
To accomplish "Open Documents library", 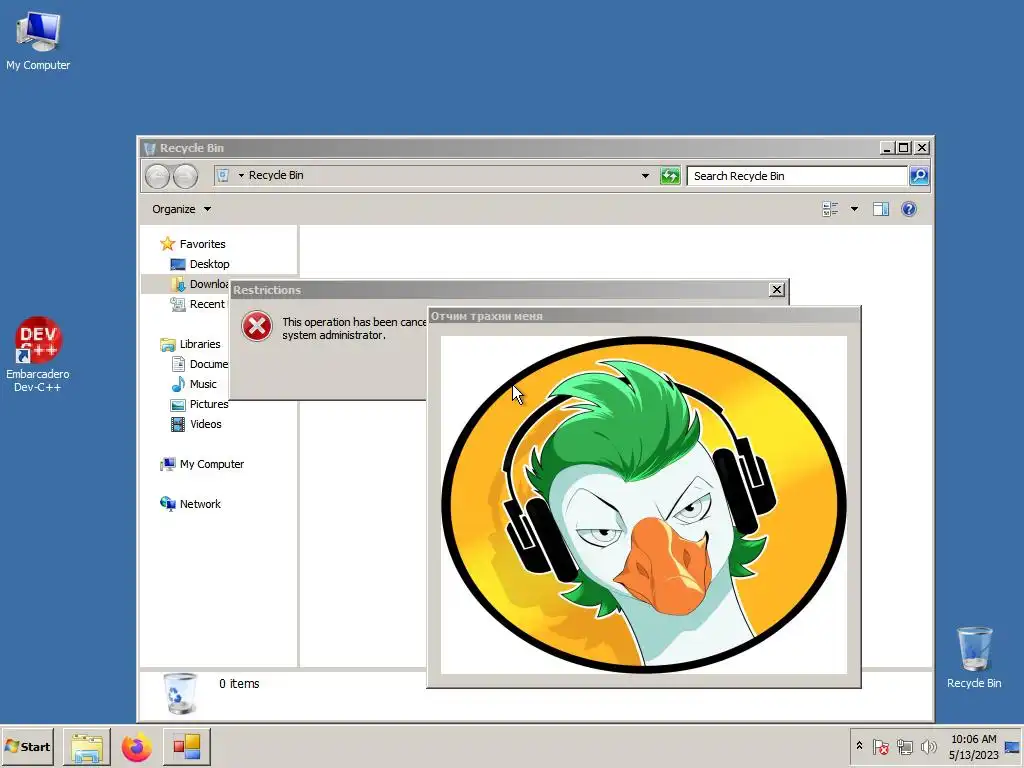I will [199, 364].
